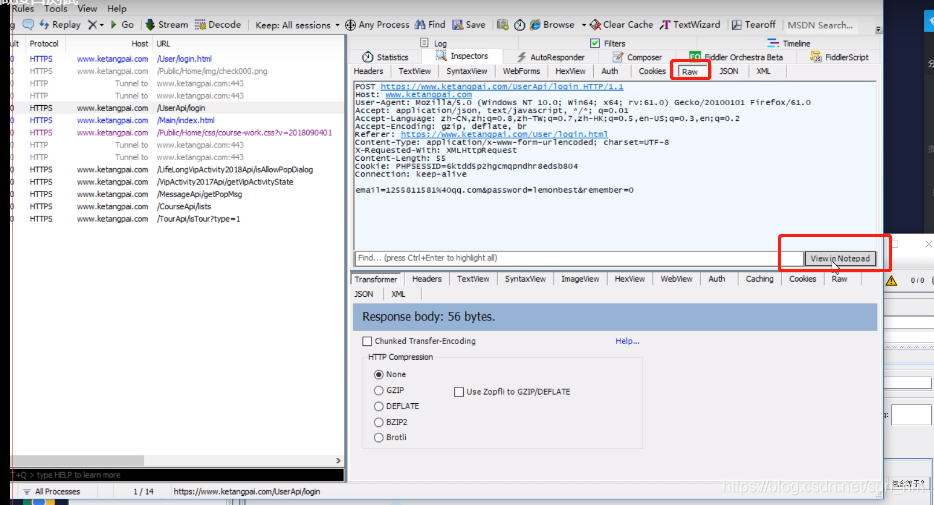The height and width of the screenshot is (505, 934).
Task: Select the /Main/index.html session
Action: (x=178, y=120)
